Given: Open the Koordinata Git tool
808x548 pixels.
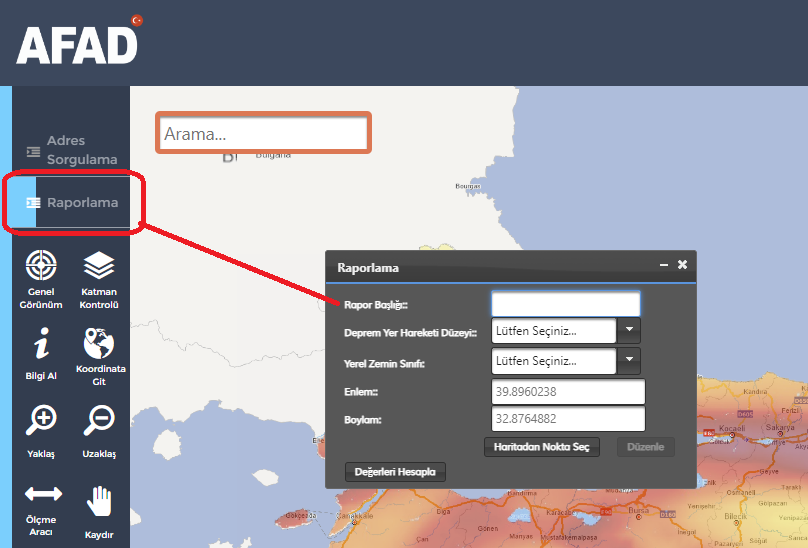Looking at the screenshot, I should point(100,356).
